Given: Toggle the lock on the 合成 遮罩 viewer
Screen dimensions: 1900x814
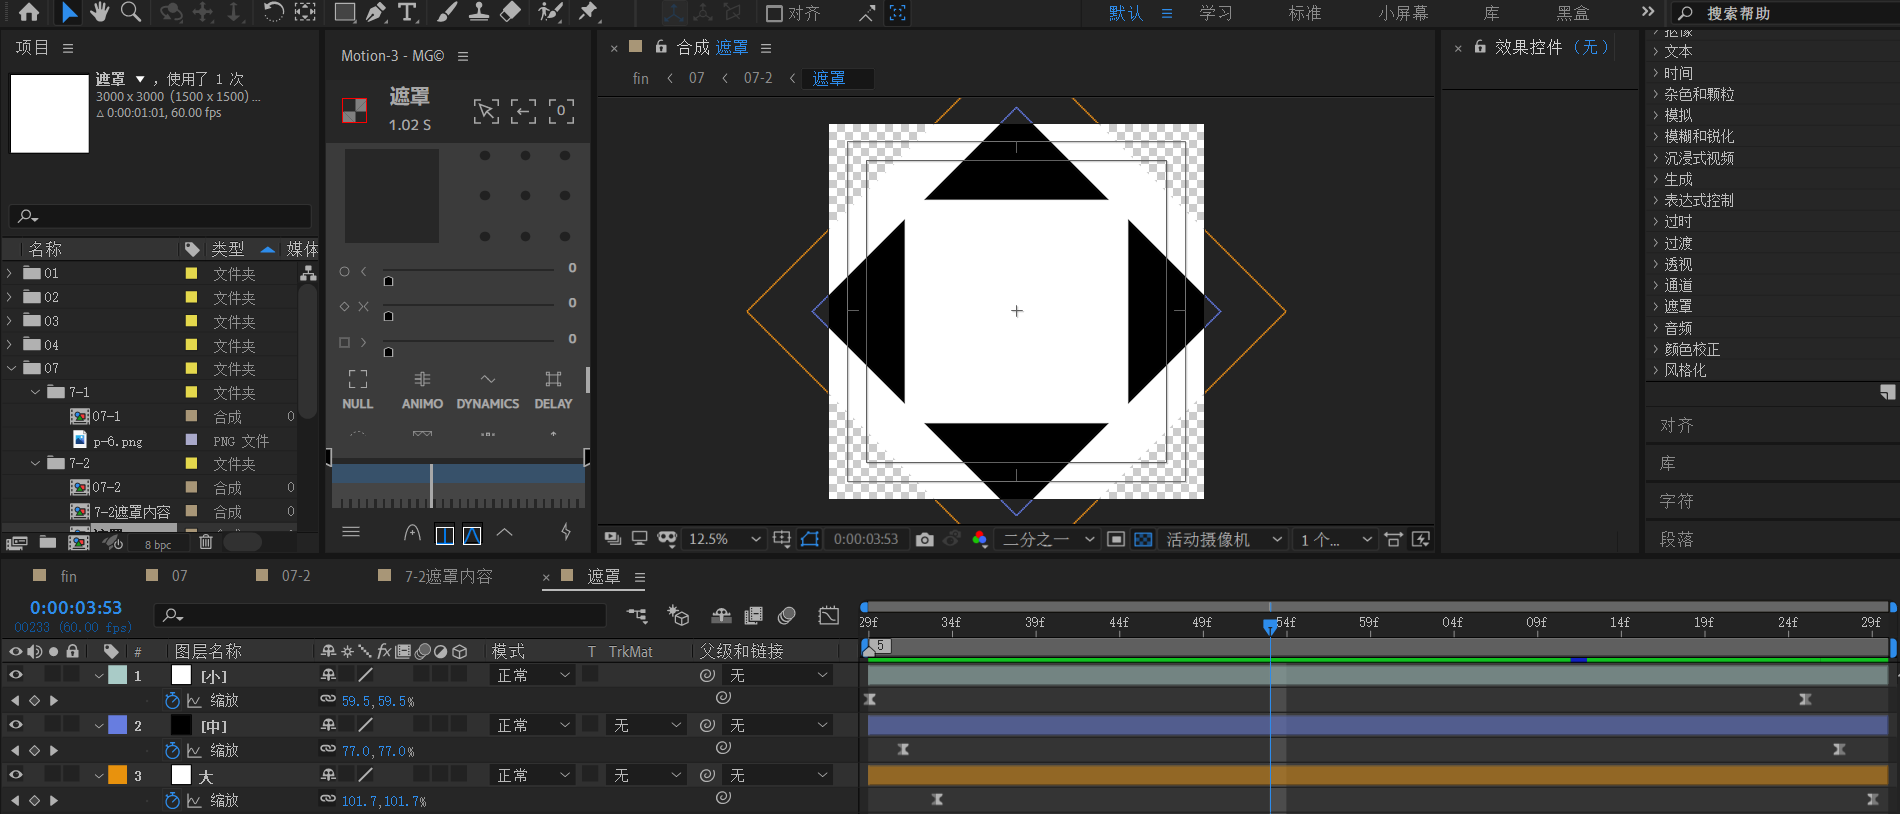Looking at the screenshot, I should click(x=661, y=46).
